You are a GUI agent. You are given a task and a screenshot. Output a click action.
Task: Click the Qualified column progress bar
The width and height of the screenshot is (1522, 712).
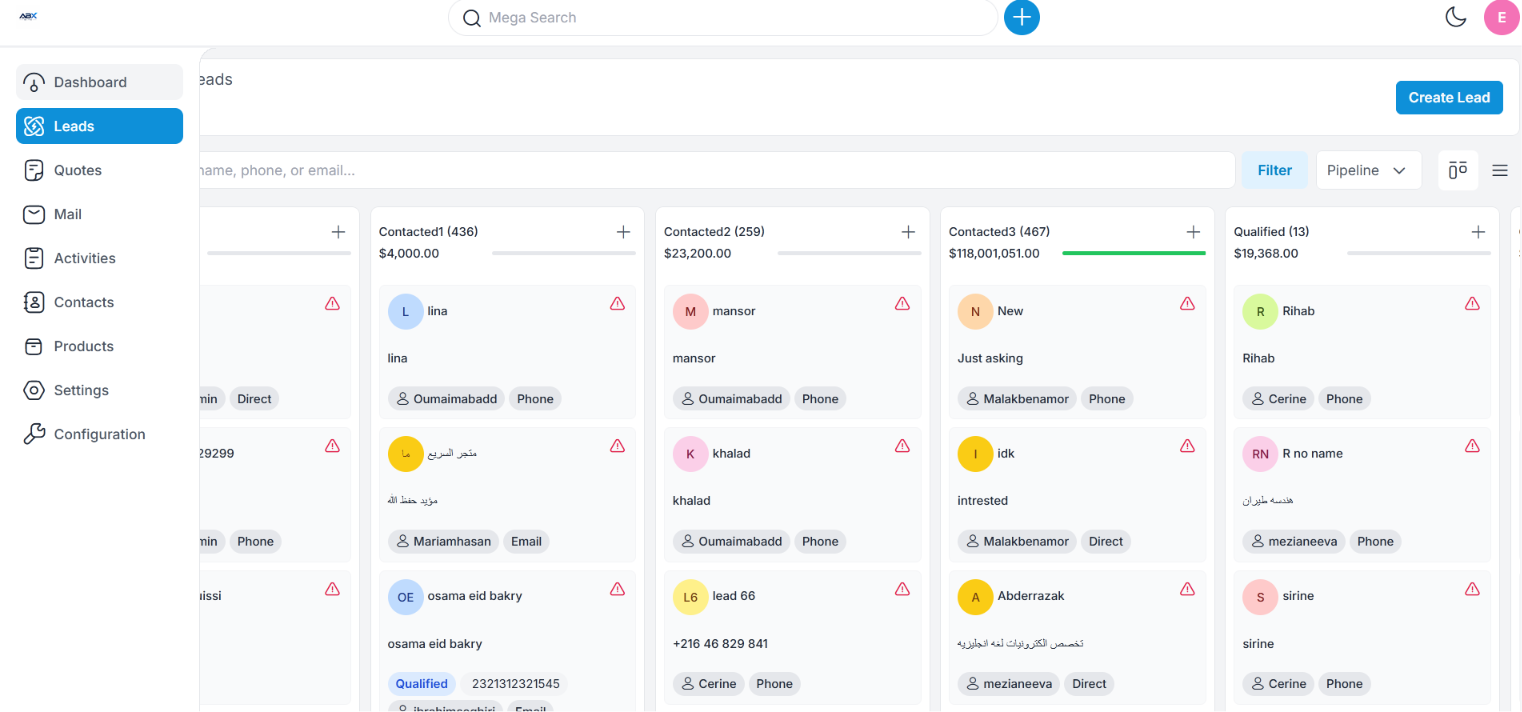coord(1419,253)
